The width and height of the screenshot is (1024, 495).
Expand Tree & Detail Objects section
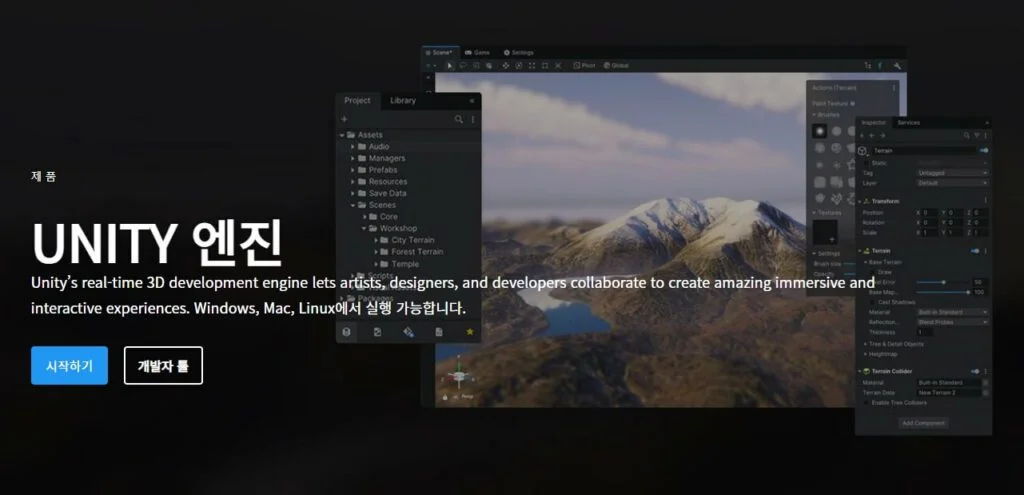pyautogui.click(x=865, y=343)
